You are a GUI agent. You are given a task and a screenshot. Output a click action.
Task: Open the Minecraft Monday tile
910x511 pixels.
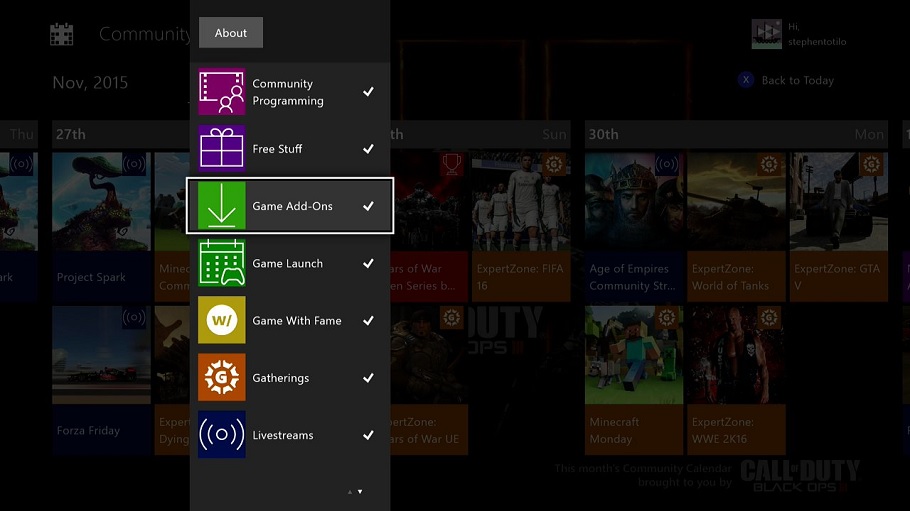tap(634, 380)
